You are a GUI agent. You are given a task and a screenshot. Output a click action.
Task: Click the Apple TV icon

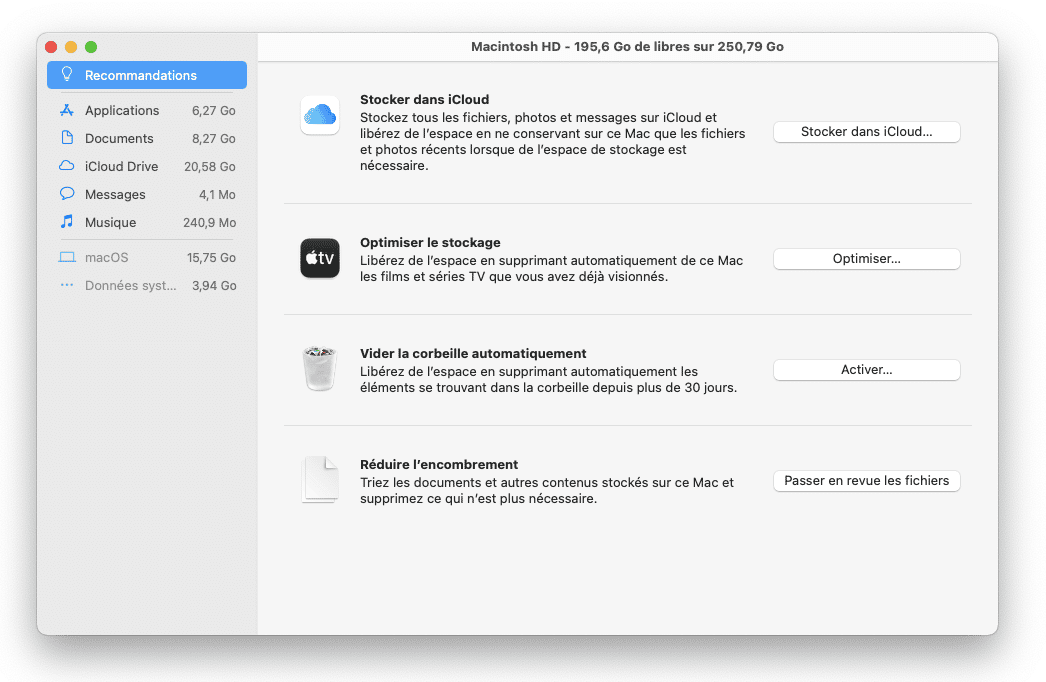[320, 258]
